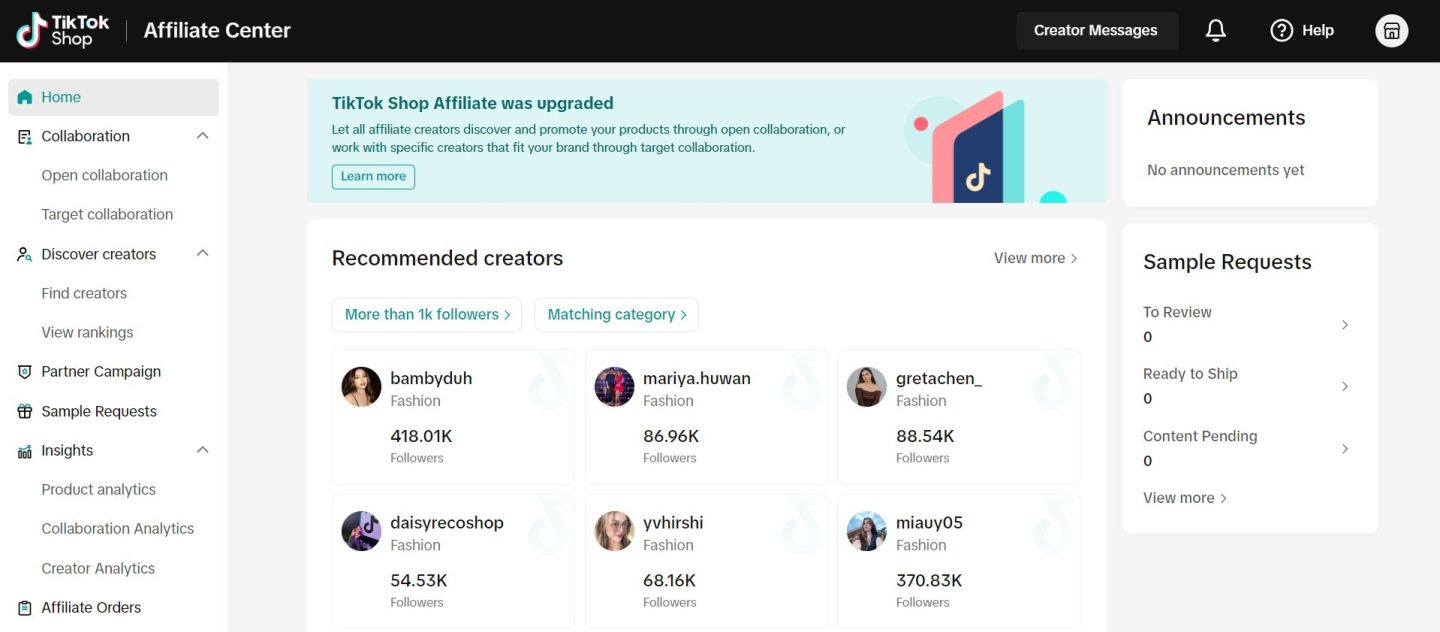Viewport: 1440px width, 632px height.
Task: Click the Affiliate Orders clipboard icon
Action: click(25, 608)
